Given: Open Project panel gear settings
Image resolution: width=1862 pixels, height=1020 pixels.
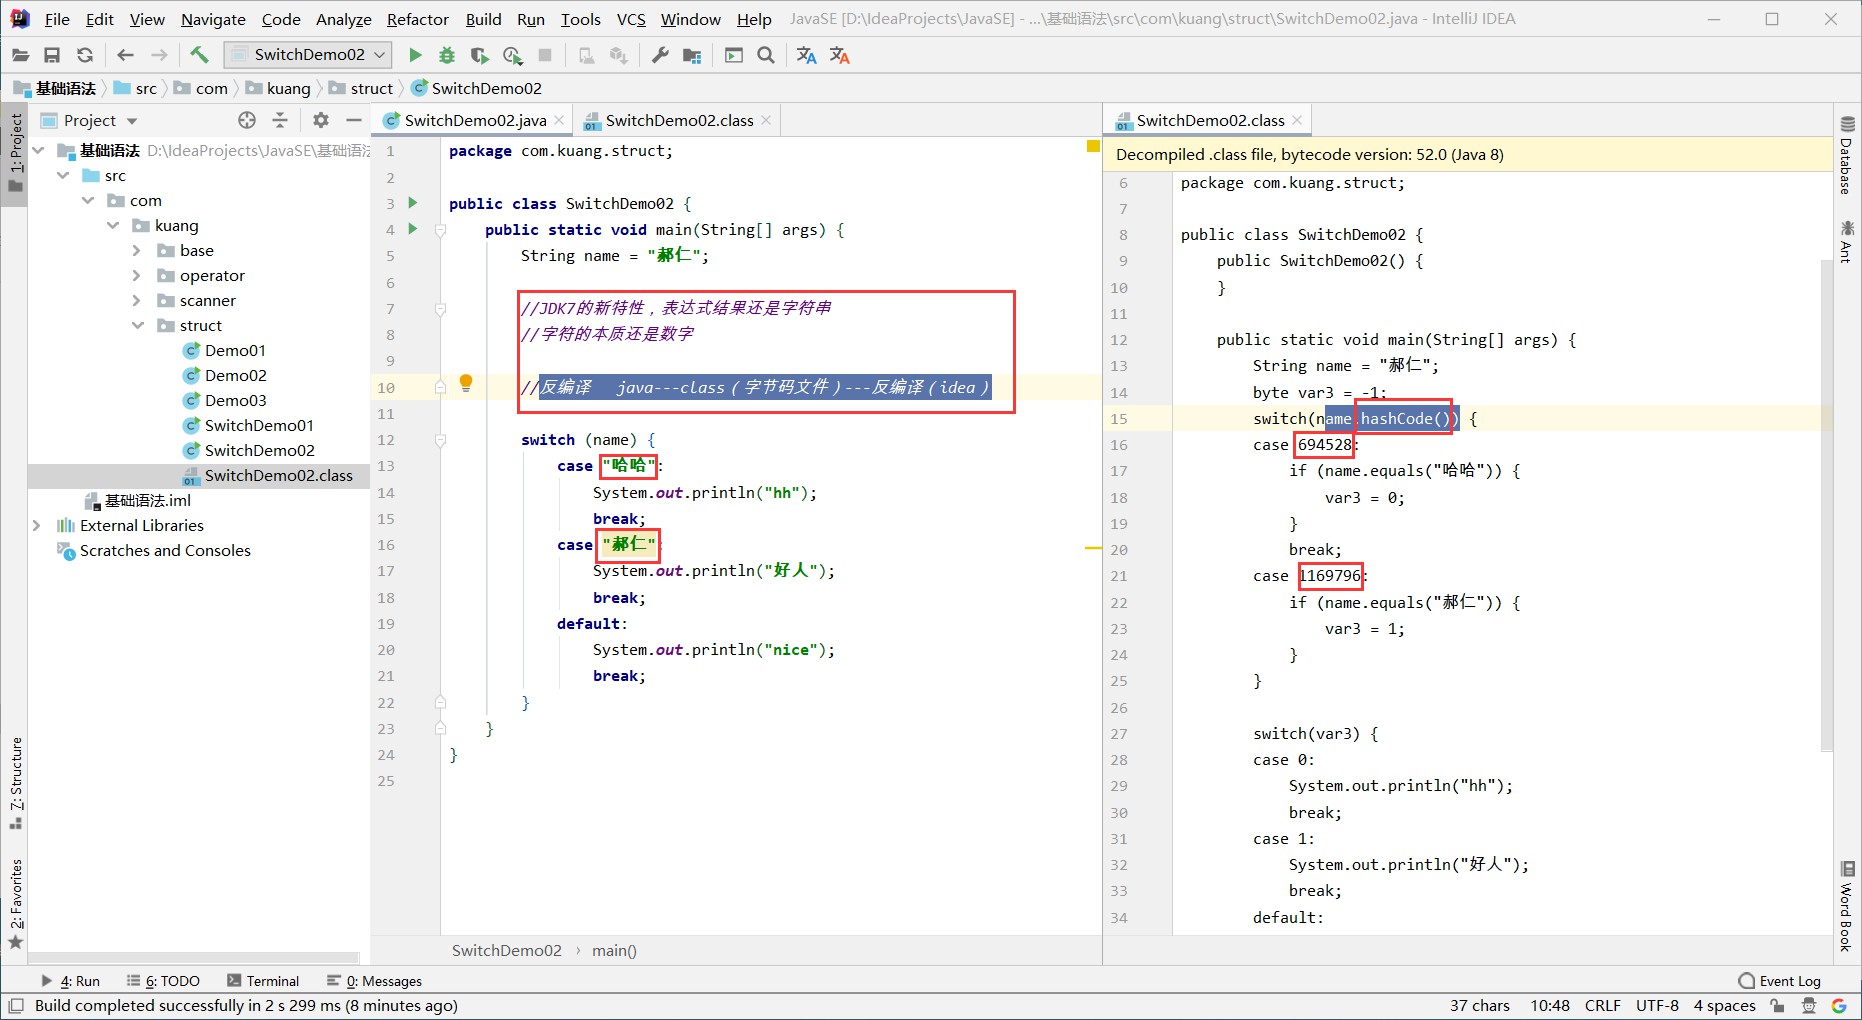Looking at the screenshot, I should click(320, 120).
